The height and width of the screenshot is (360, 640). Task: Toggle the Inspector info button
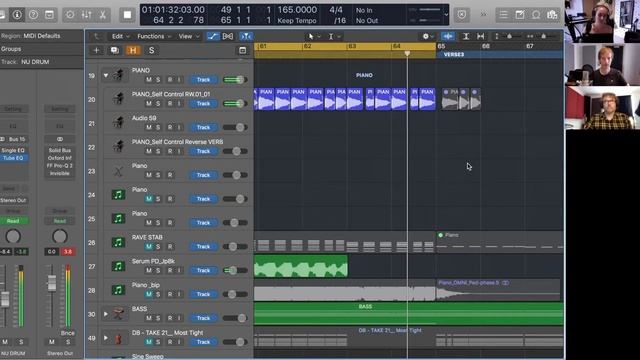coord(17,15)
